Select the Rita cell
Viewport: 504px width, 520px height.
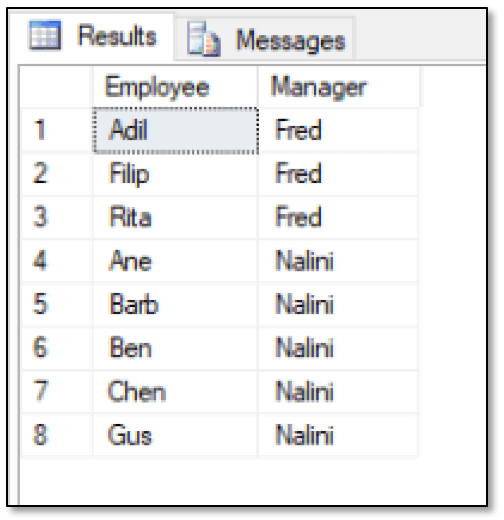175,218
